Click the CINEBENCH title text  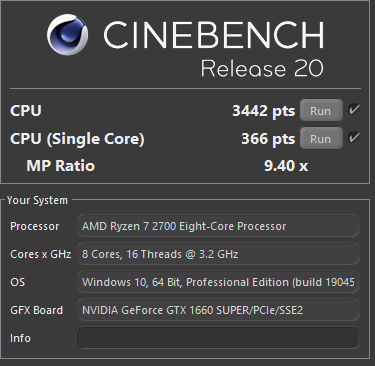tap(214, 34)
